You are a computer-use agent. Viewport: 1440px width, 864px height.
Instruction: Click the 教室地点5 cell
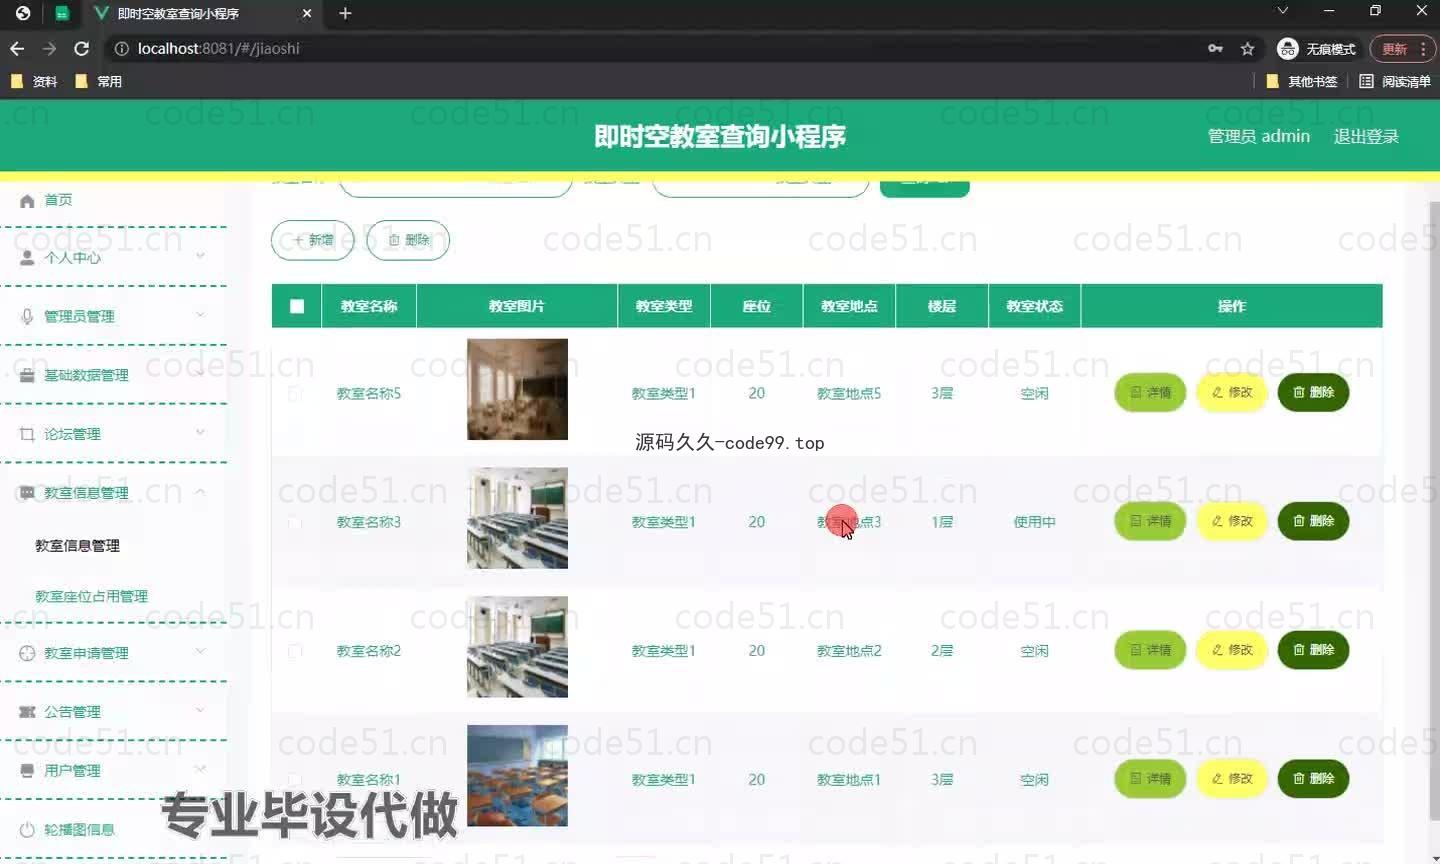tap(849, 394)
